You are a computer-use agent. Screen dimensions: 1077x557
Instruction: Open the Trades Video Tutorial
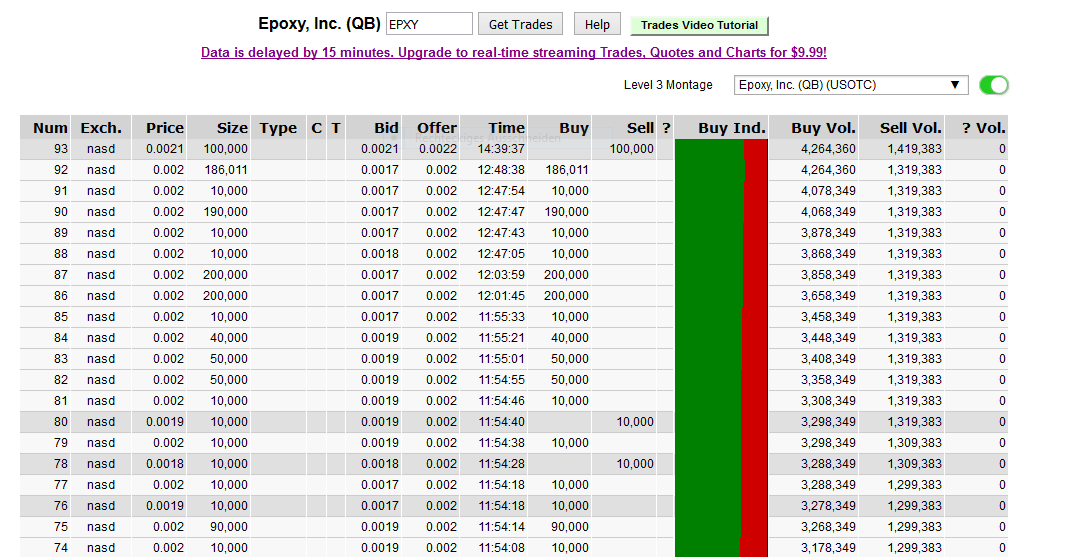pos(699,25)
